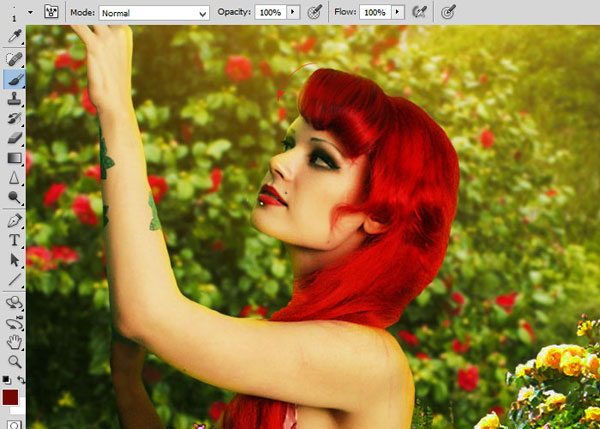600x429 pixels.
Task: Click the Opacity value field
Action: (271, 12)
